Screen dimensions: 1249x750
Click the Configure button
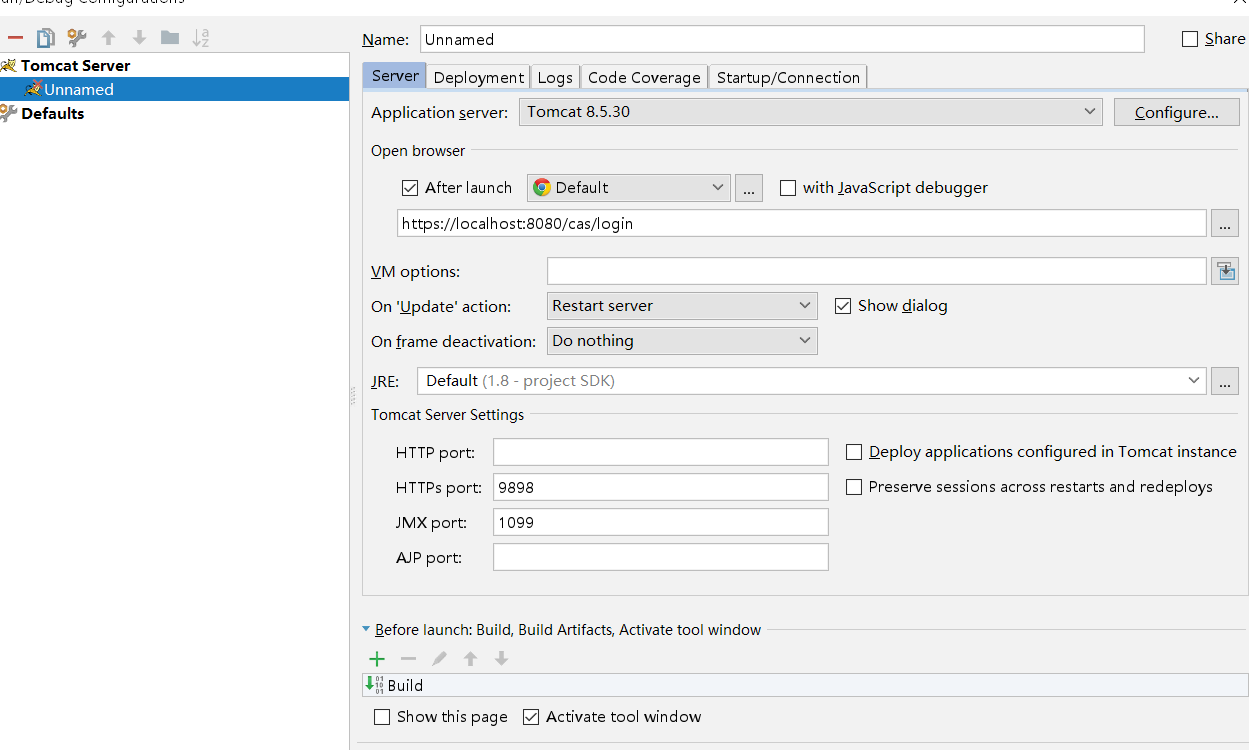click(1176, 111)
